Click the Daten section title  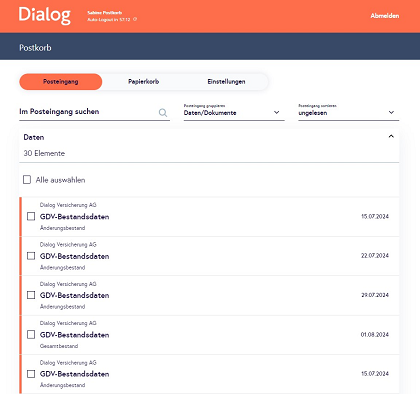point(34,137)
